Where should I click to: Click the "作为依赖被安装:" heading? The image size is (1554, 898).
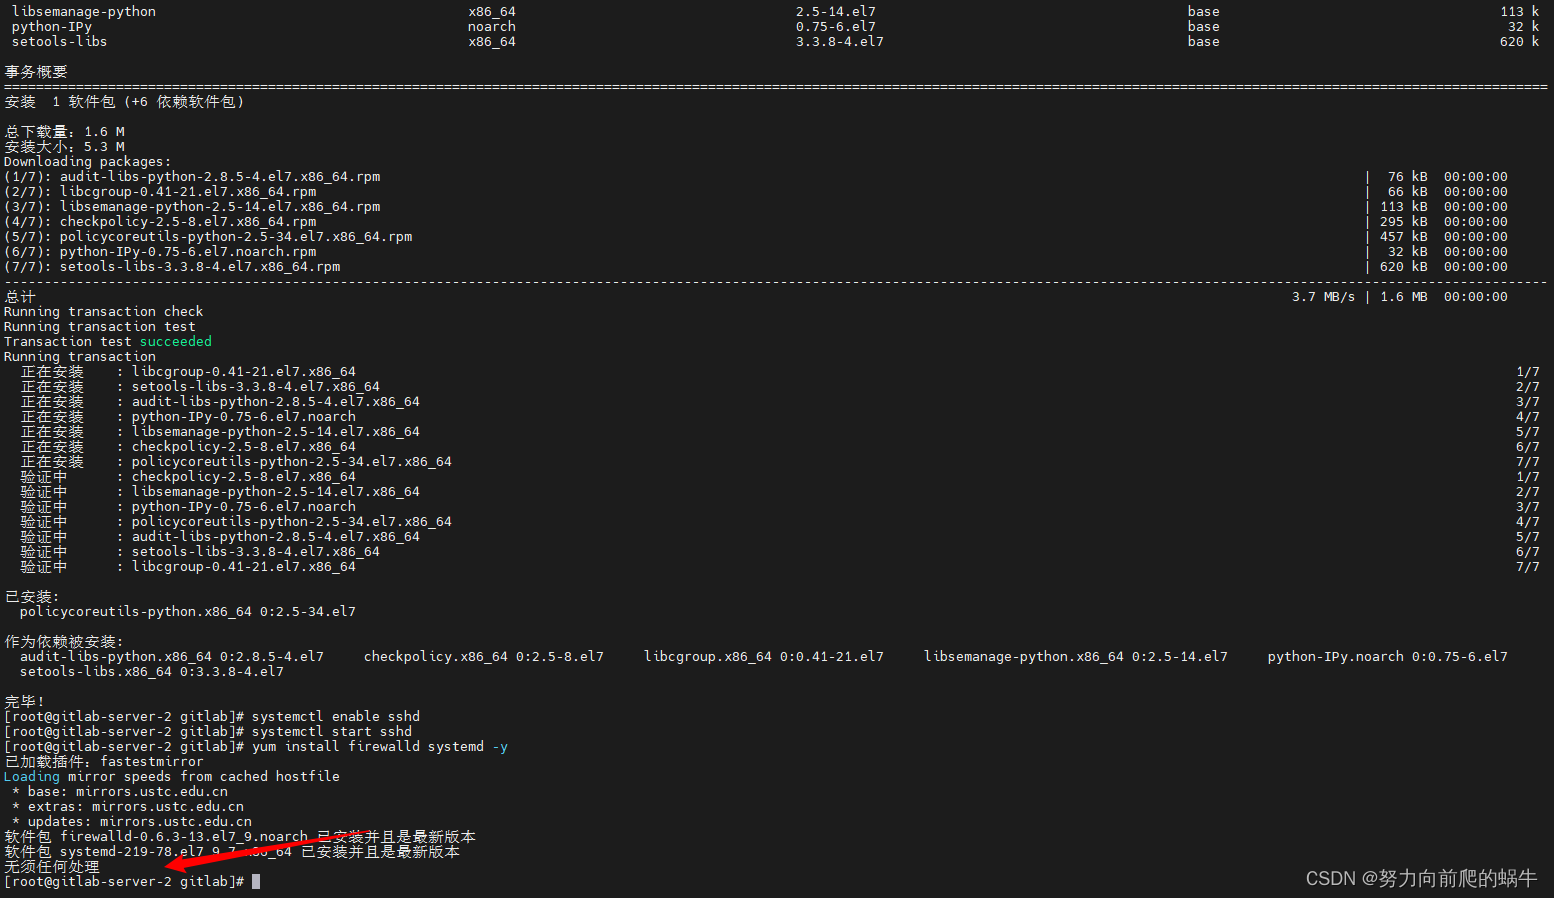[x=64, y=642]
